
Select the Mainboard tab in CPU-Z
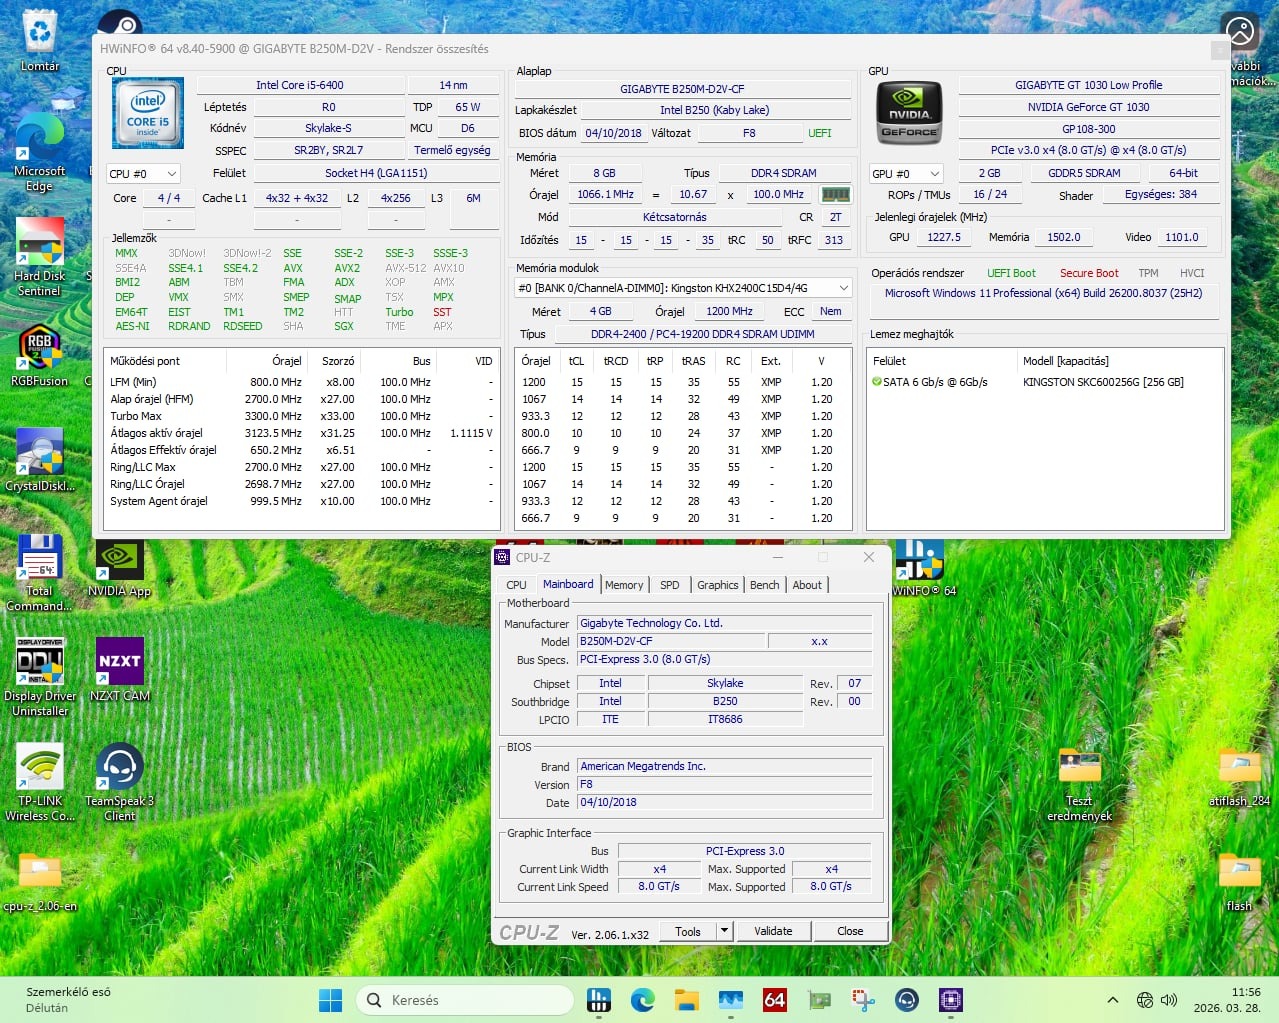(x=568, y=584)
